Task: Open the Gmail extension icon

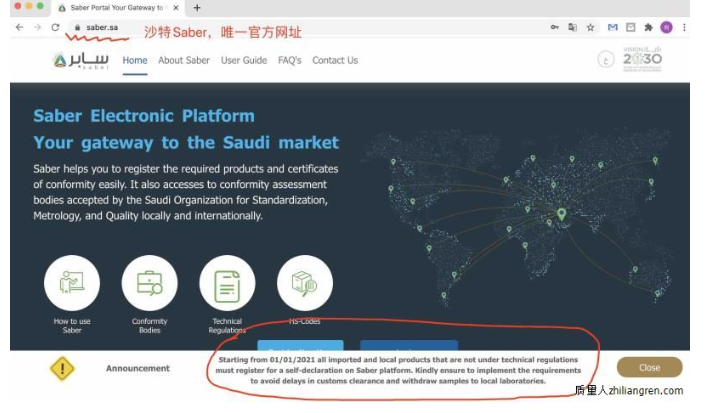Action: click(x=613, y=27)
